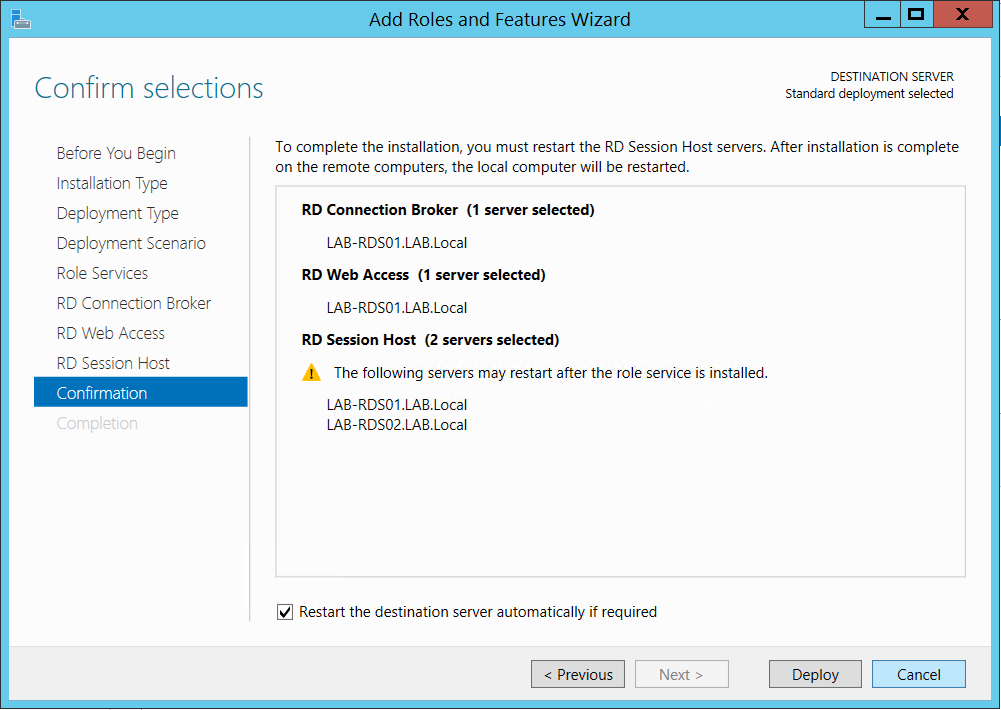This screenshot has width=1001, height=710.
Task: Select the RD Session Host step
Action: (113, 363)
